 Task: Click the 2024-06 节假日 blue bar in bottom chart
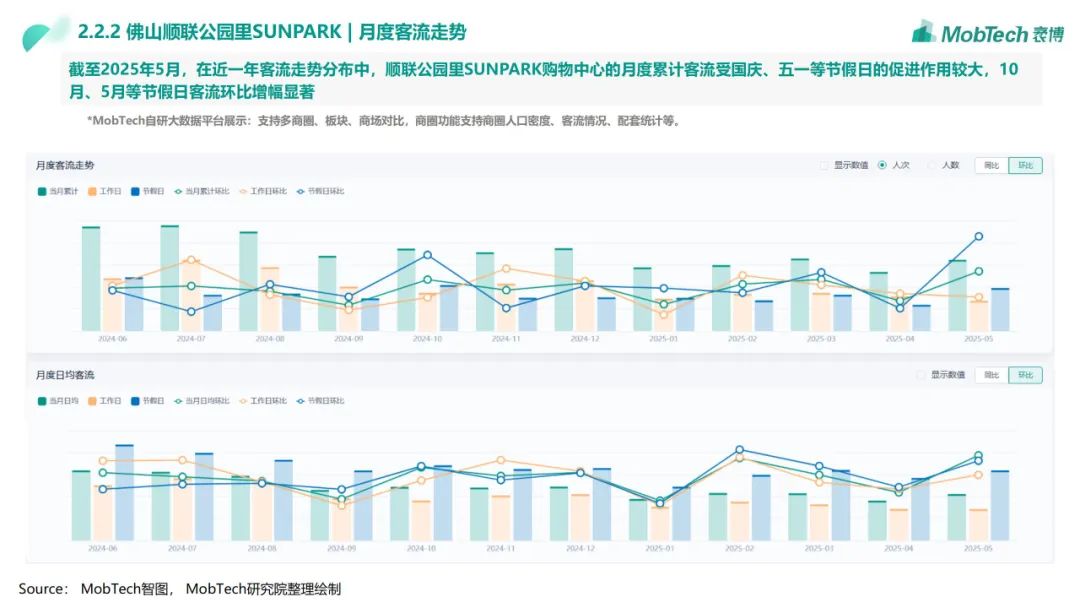pyautogui.click(x=125, y=492)
